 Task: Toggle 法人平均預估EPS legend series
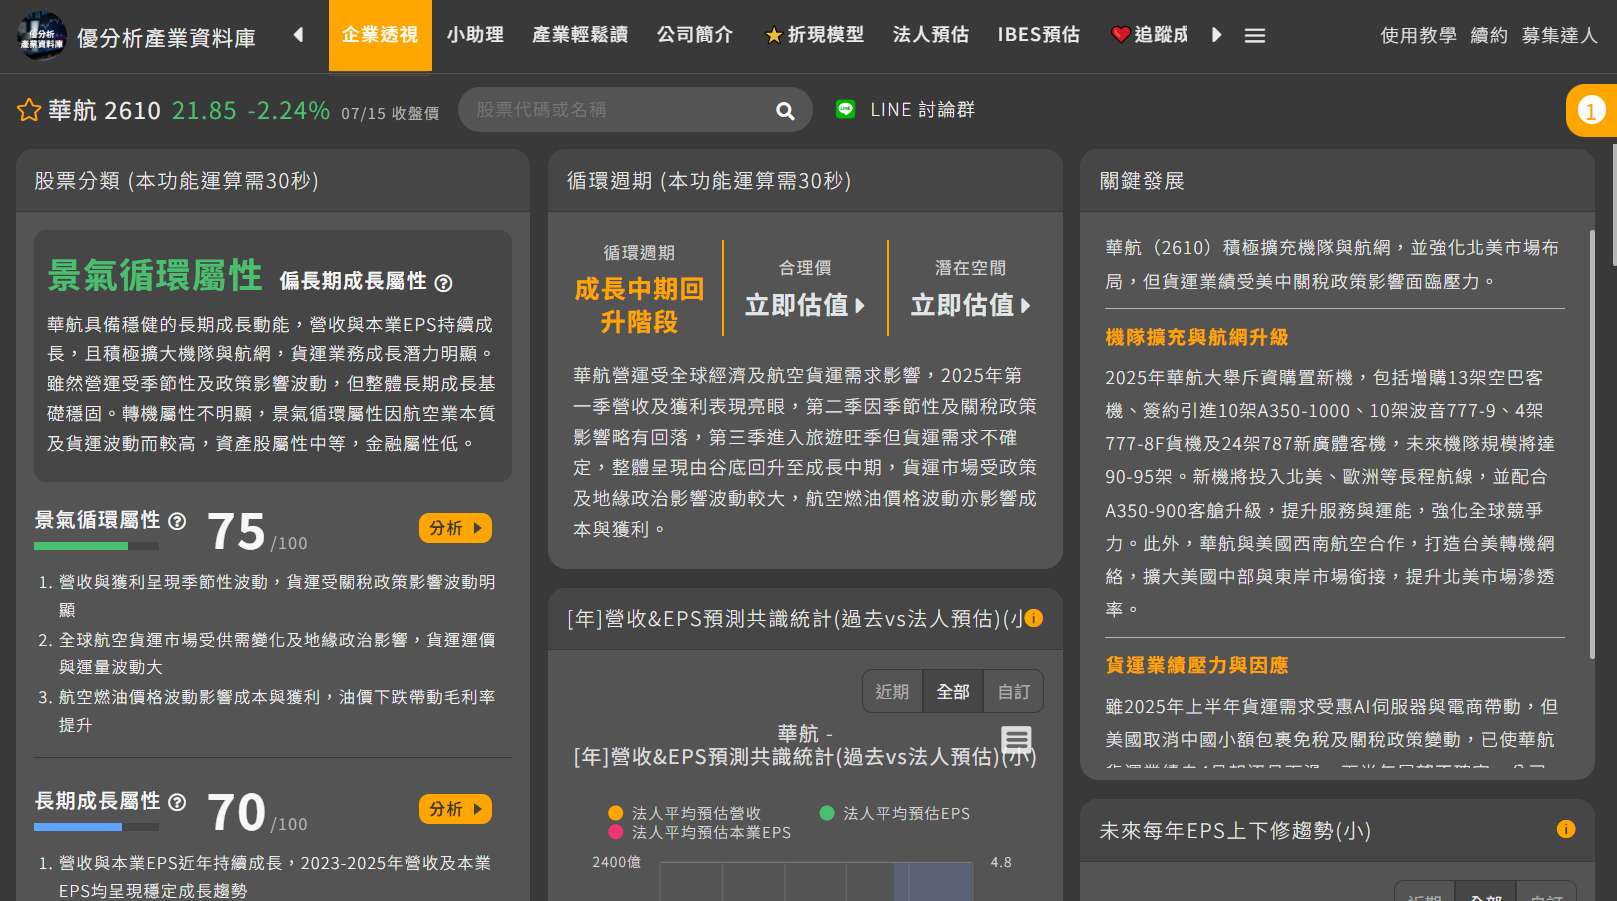pos(894,813)
